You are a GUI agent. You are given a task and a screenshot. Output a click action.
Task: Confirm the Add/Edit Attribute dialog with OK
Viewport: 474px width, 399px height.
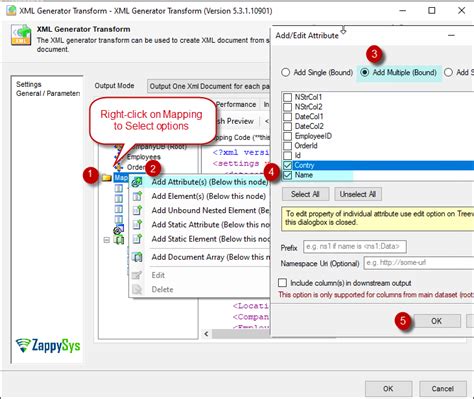437,321
